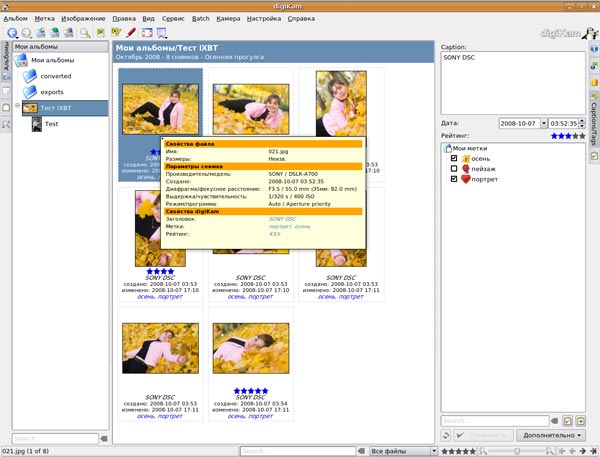Image resolution: width=600 pixels, height=457 pixels.
Task: Clear the tag search field icon
Action: click(554, 421)
